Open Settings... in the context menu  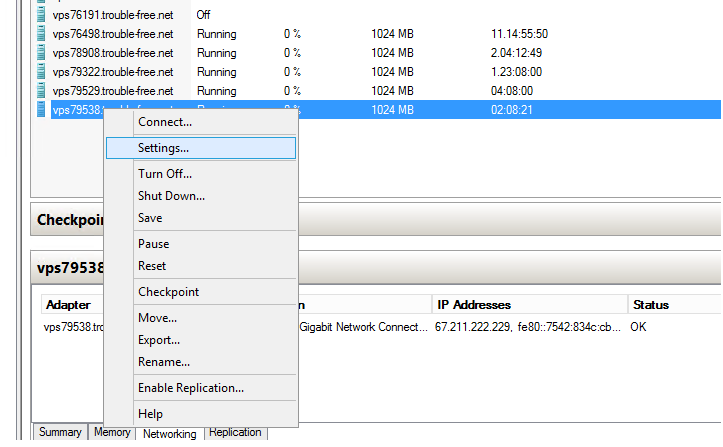coord(201,148)
